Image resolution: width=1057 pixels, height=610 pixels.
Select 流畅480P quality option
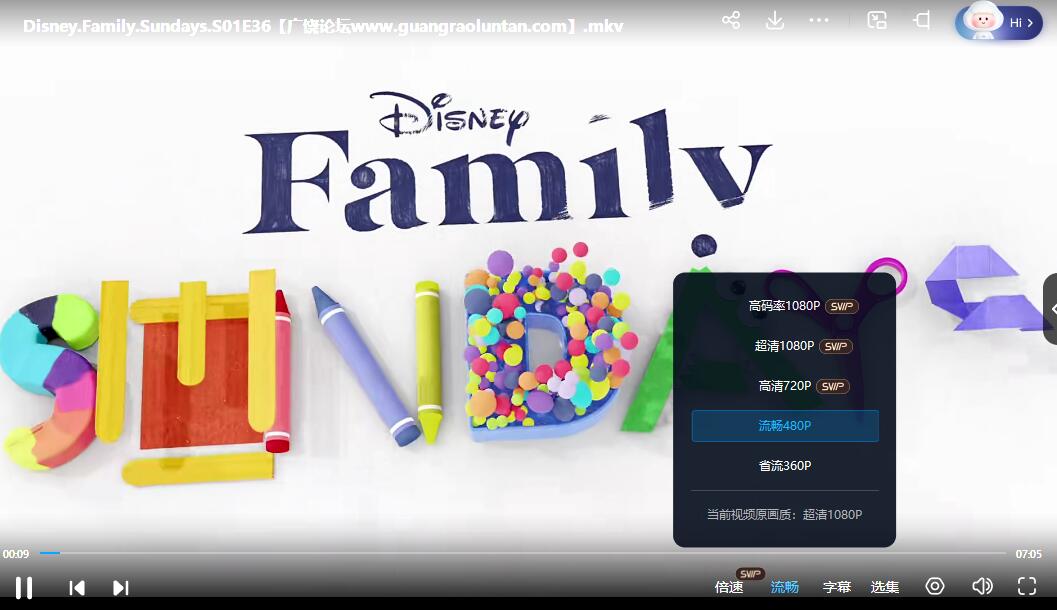pos(785,426)
